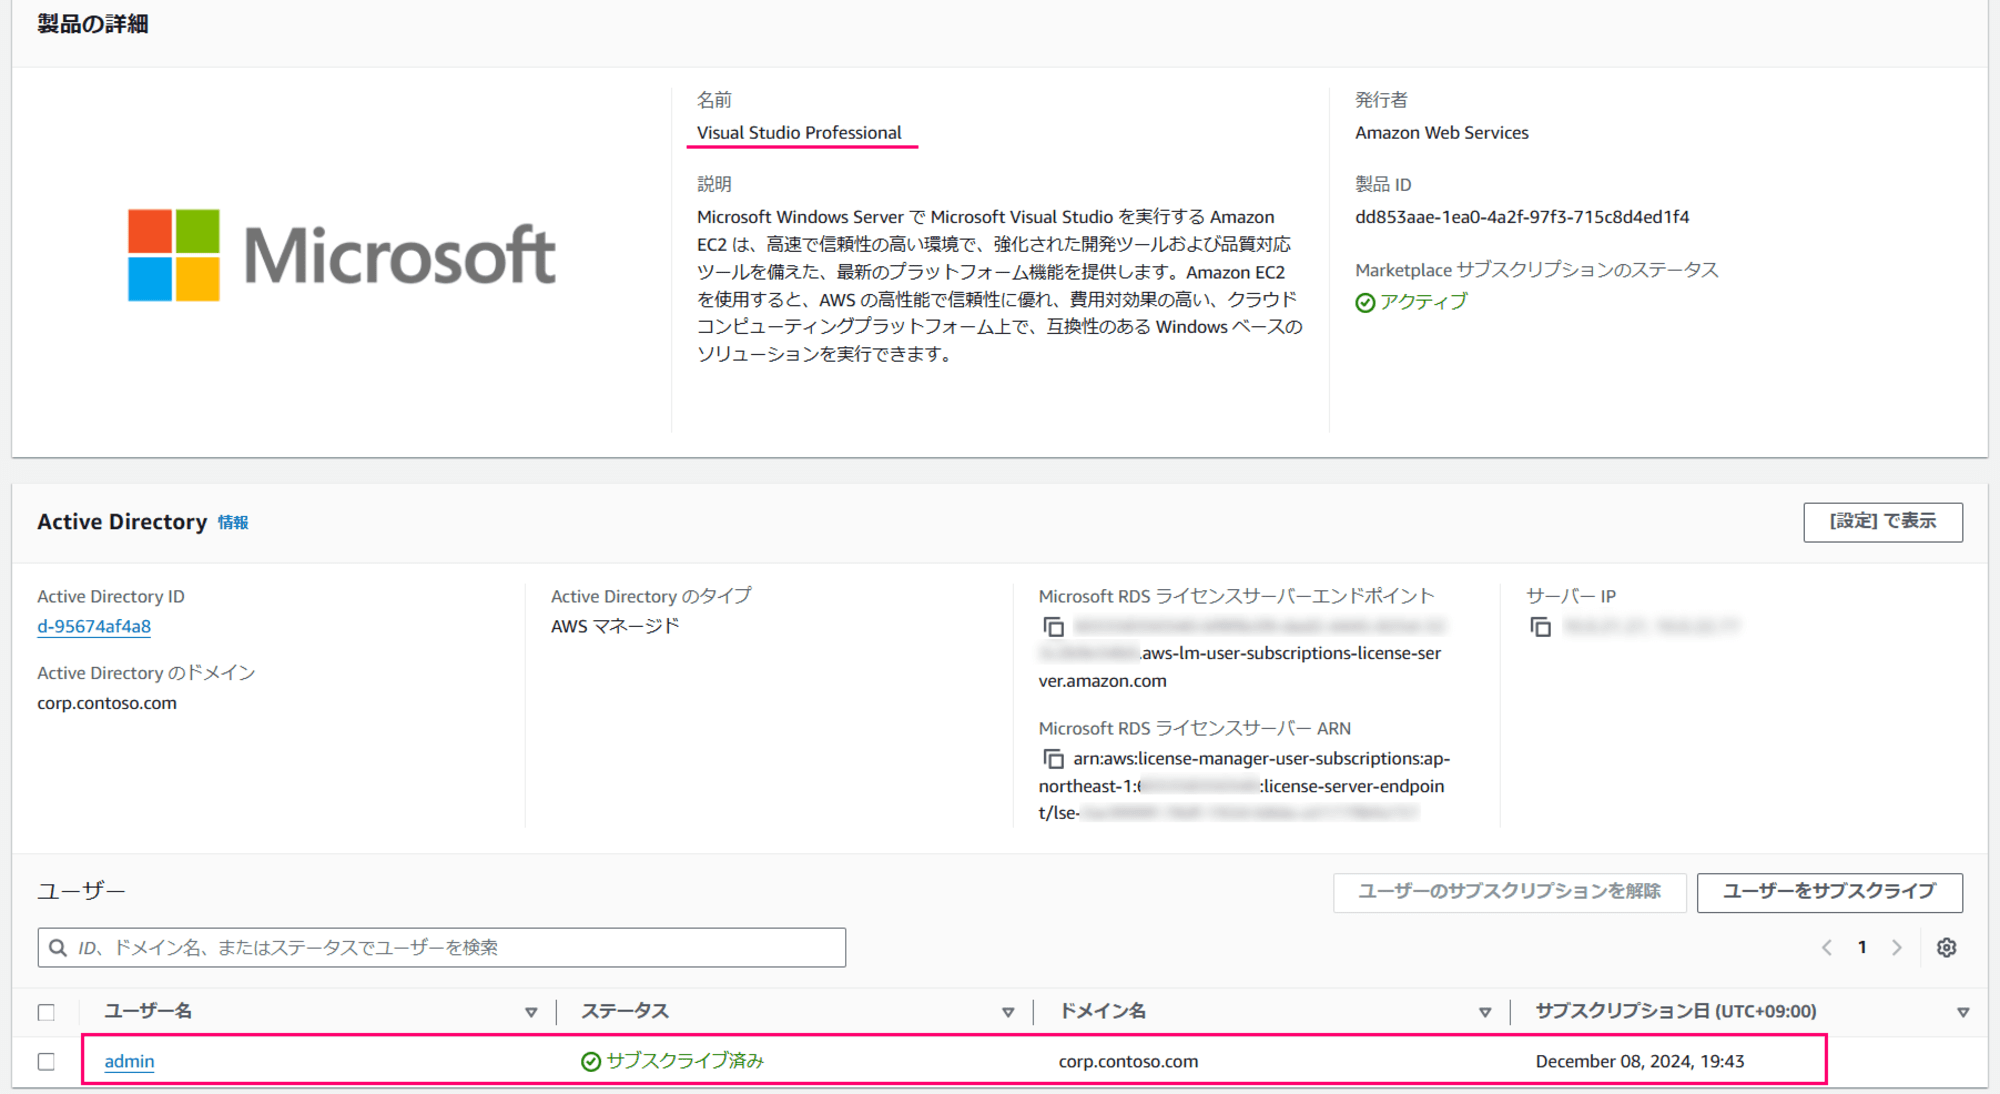Click the サブスクライブ済み status in admin row
The image size is (2000, 1094).
673,1061
